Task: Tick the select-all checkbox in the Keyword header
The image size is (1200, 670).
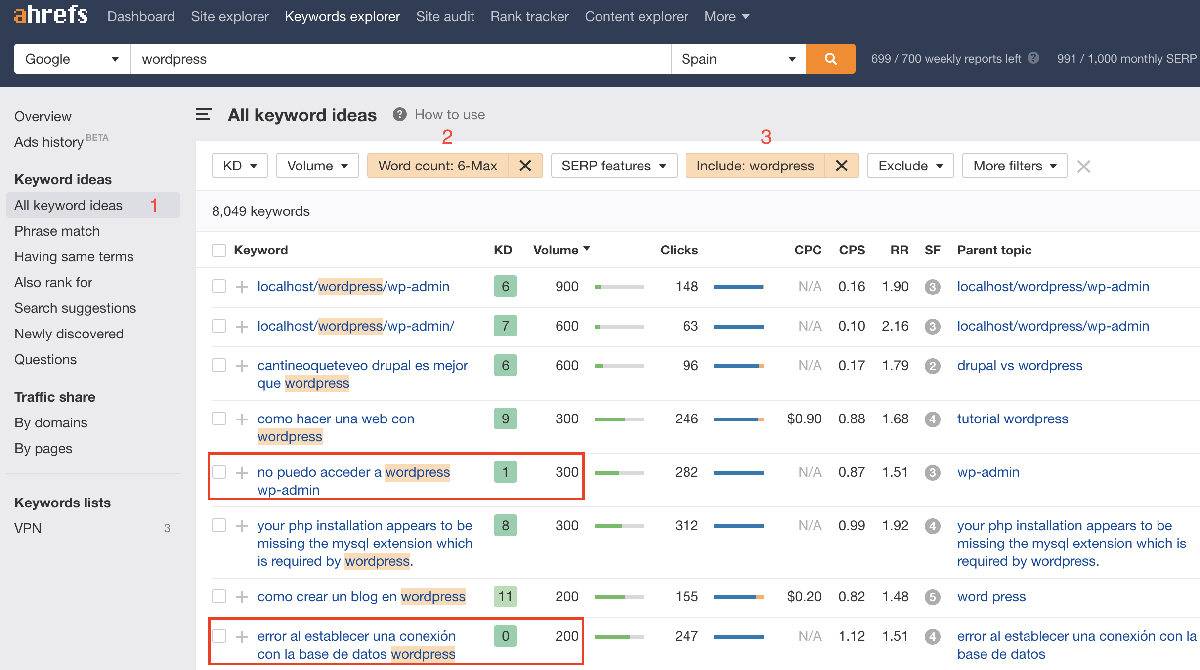Action: (x=219, y=250)
